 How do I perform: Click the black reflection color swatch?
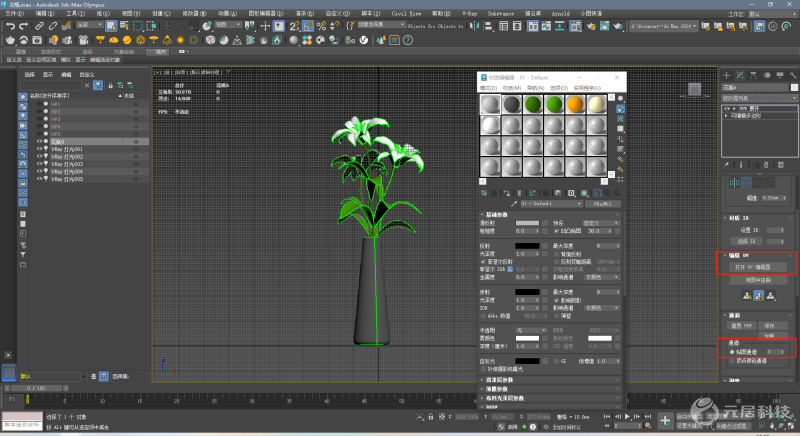[x=527, y=245]
